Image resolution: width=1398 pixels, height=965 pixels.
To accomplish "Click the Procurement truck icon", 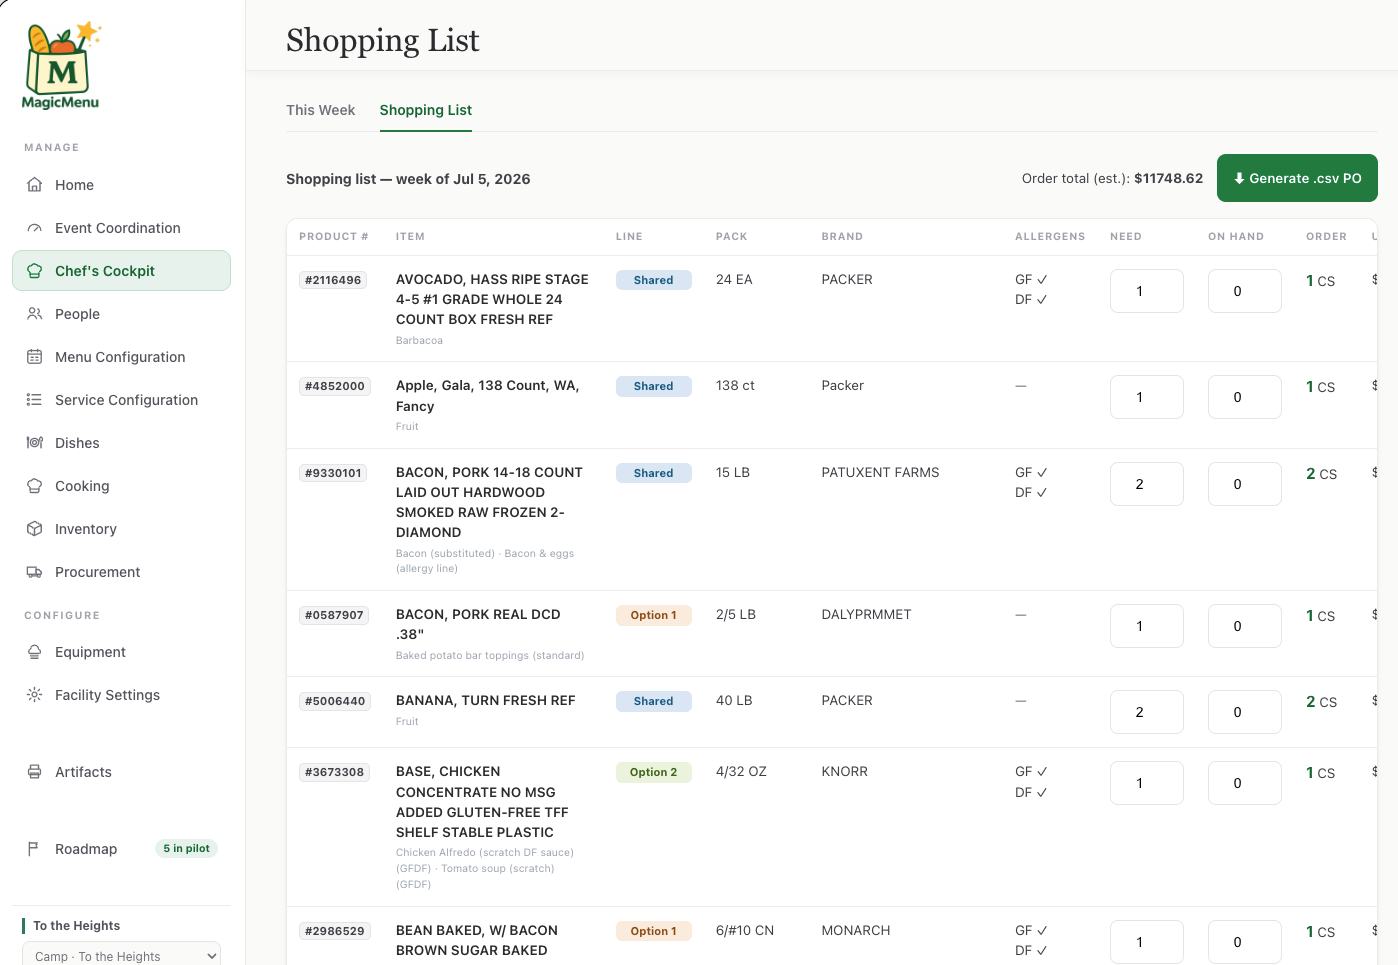I will coord(34,572).
